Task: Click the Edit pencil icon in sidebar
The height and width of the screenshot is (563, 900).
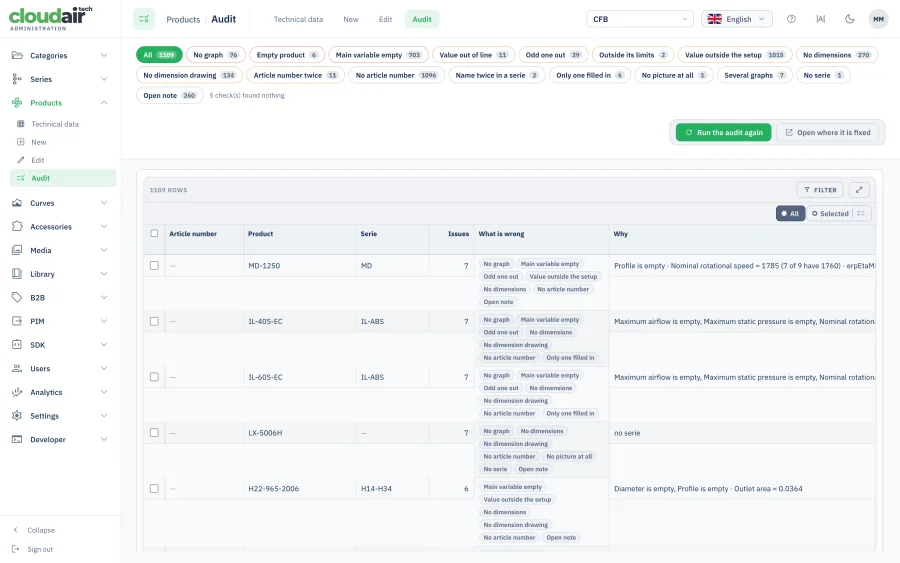Action: 21,160
